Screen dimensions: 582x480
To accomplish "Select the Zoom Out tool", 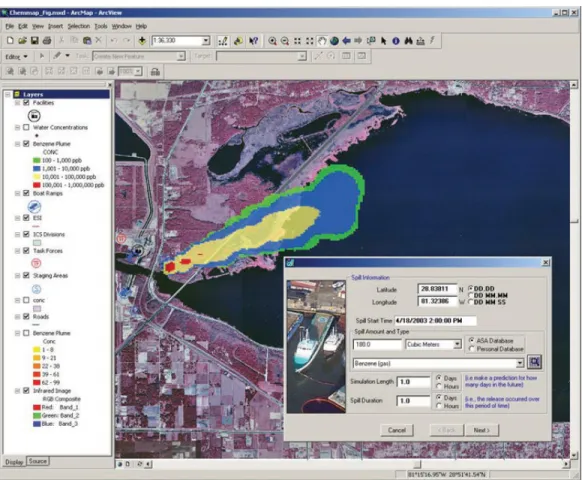I will [x=285, y=41].
